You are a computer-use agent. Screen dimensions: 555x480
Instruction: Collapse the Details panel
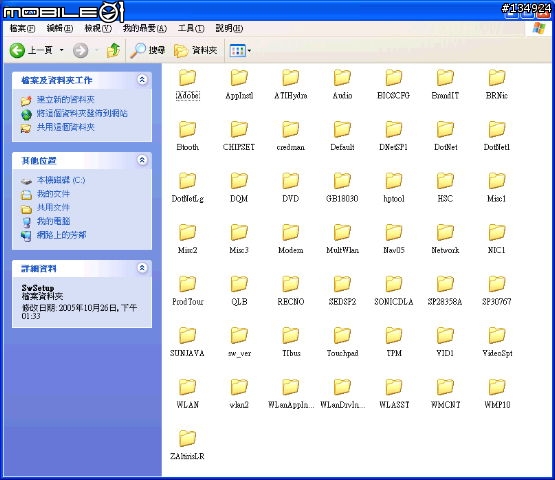point(142,268)
